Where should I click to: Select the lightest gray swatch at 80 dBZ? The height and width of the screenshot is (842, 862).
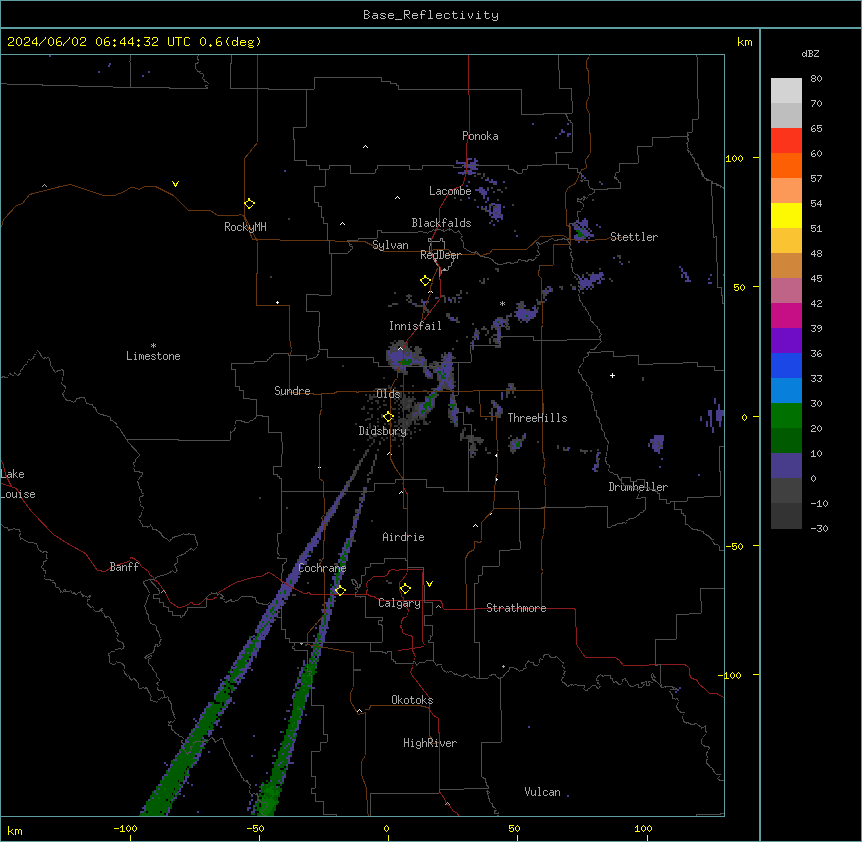tap(786, 91)
